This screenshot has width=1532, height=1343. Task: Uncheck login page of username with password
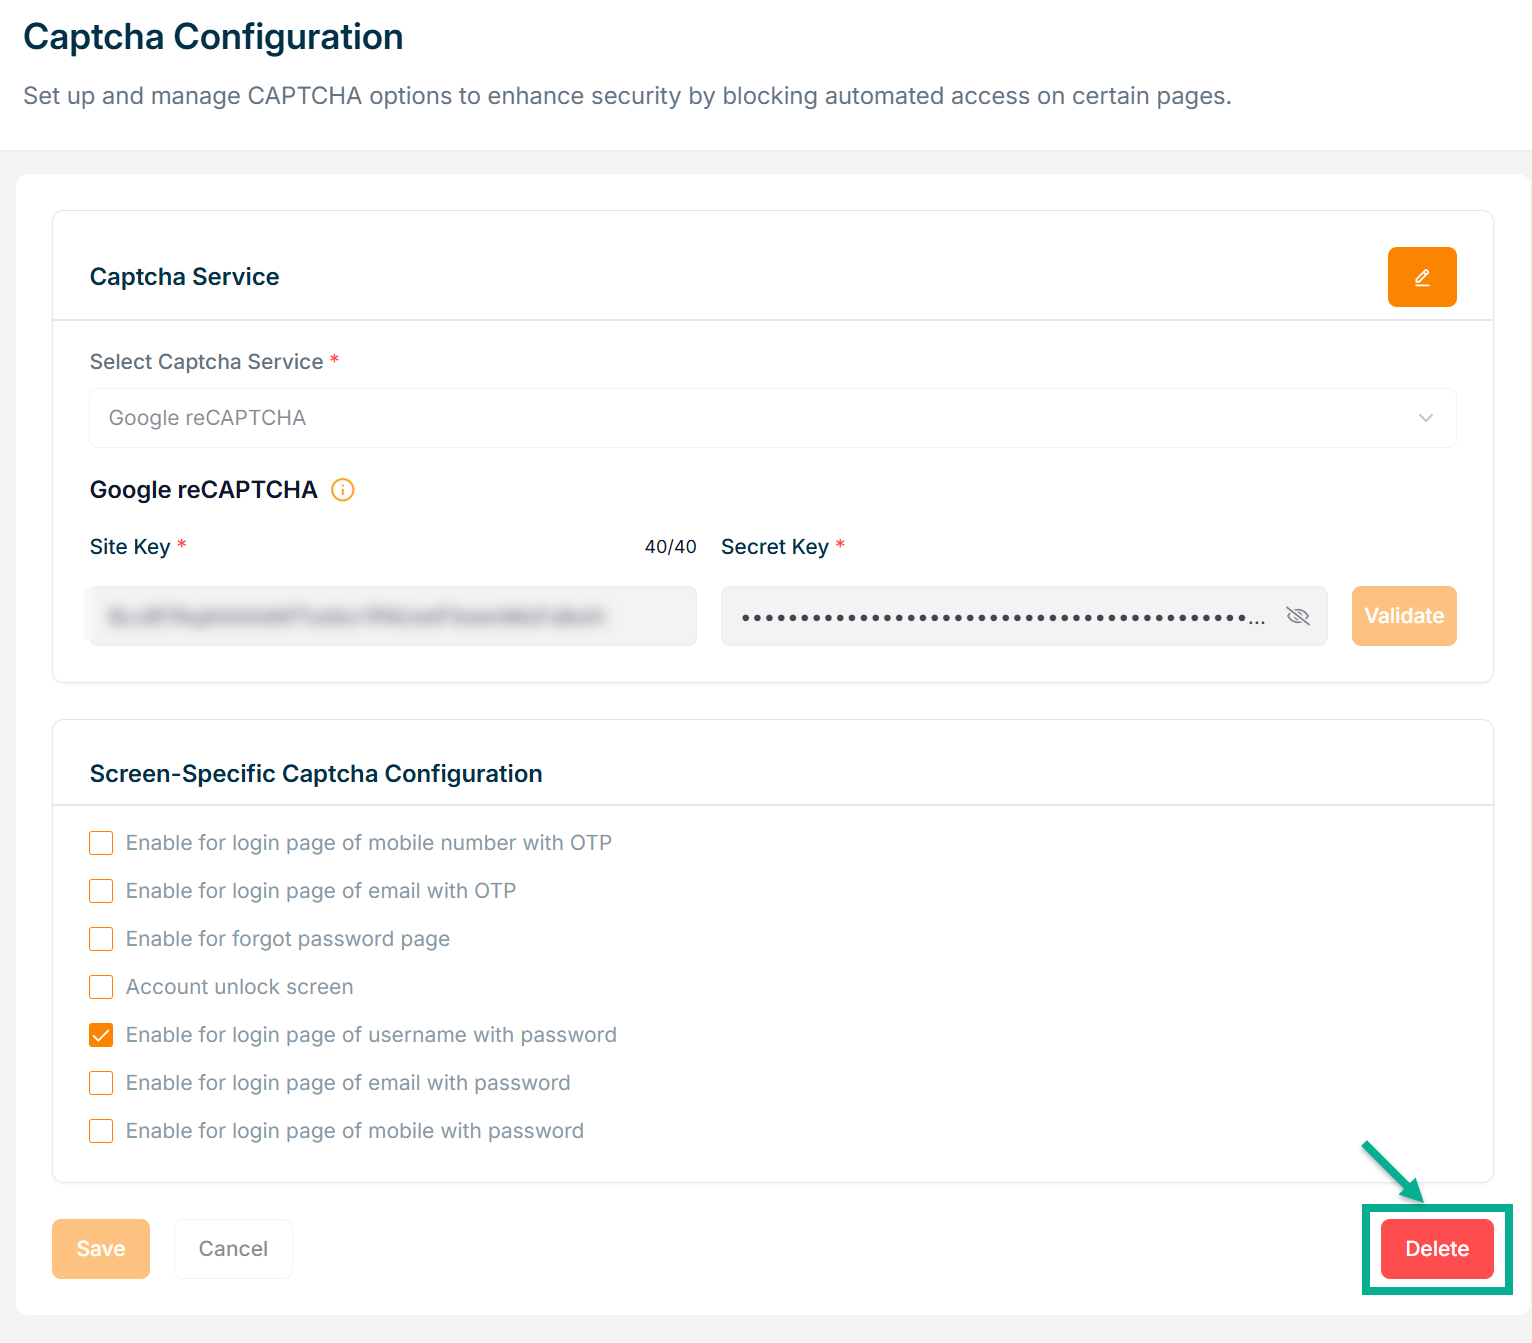click(x=101, y=1035)
